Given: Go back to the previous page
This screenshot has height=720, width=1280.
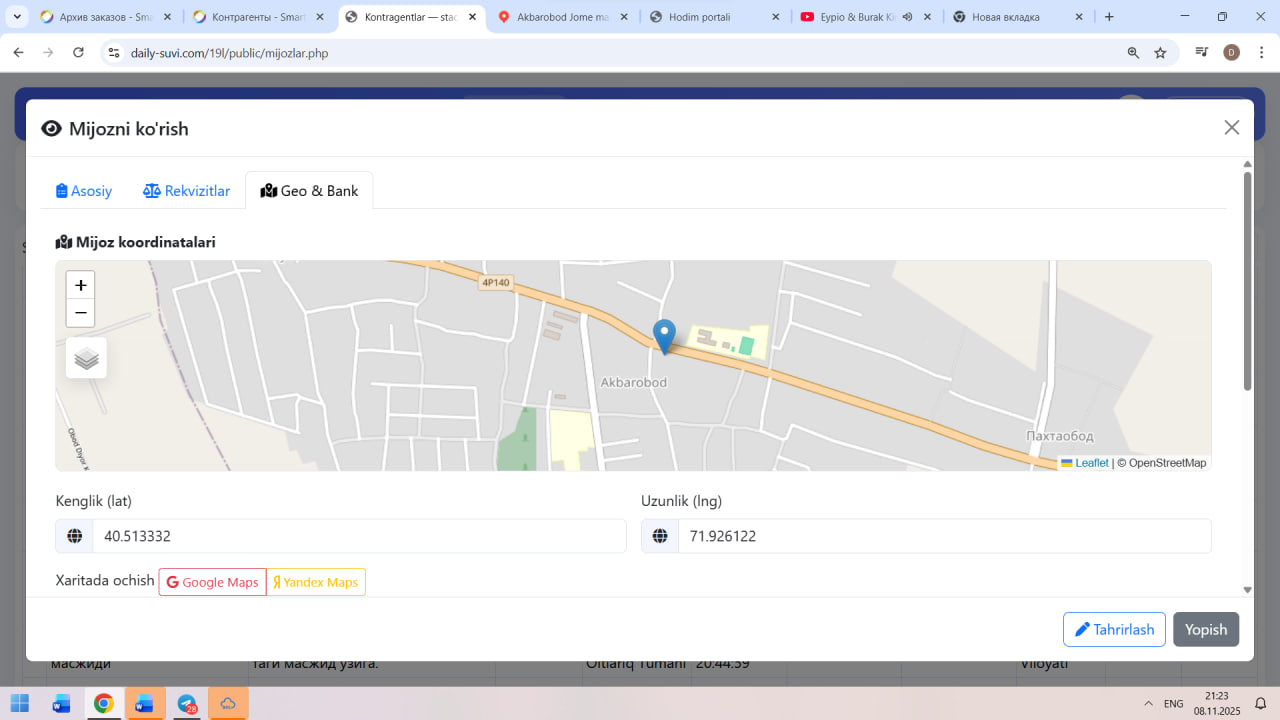Looking at the screenshot, I should pos(18,53).
